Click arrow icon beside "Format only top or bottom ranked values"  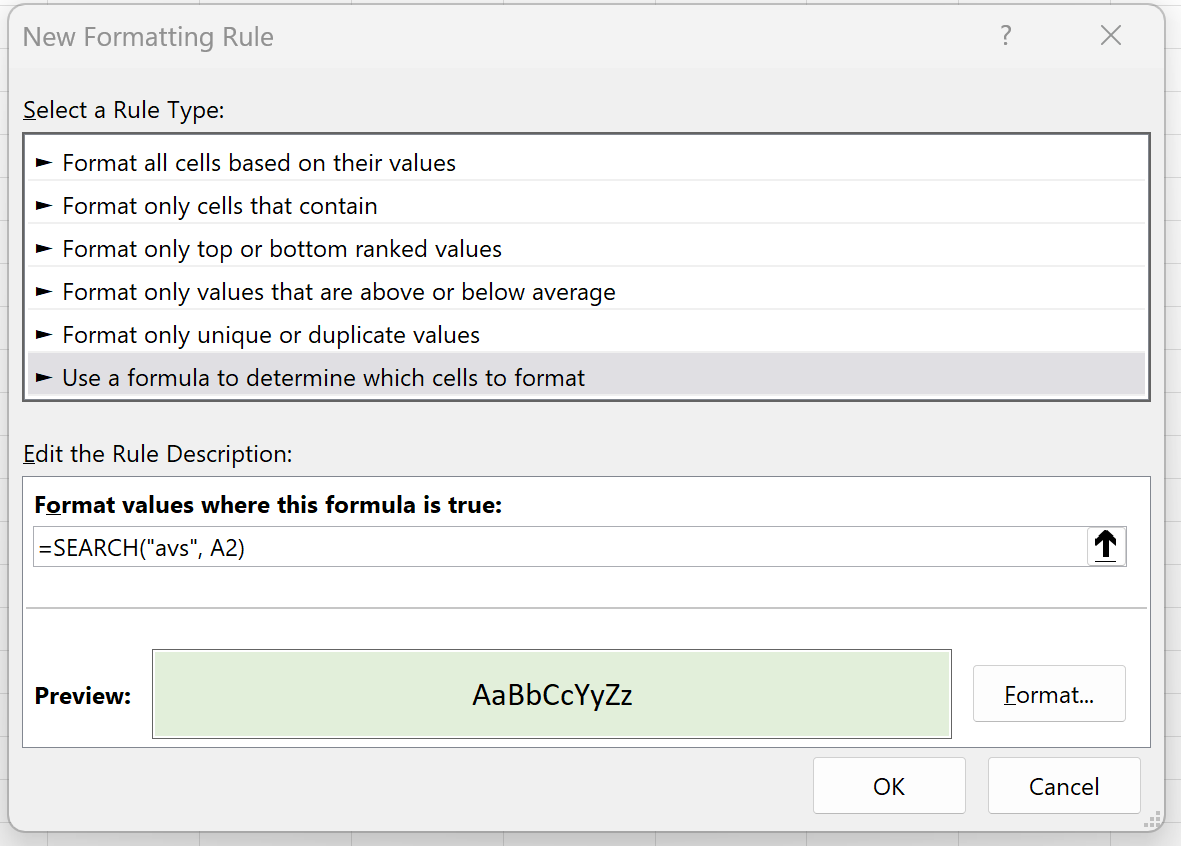pos(44,248)
